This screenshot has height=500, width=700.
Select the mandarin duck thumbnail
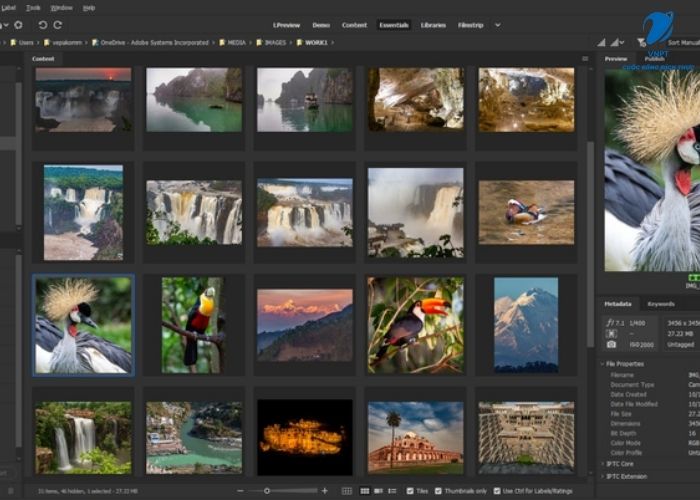coord(526,212)
